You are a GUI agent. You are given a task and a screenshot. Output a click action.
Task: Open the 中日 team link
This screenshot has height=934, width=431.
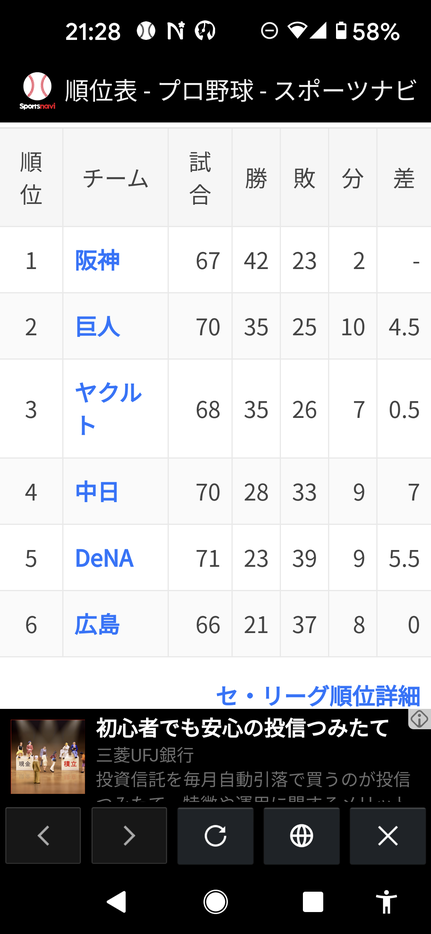97,492
